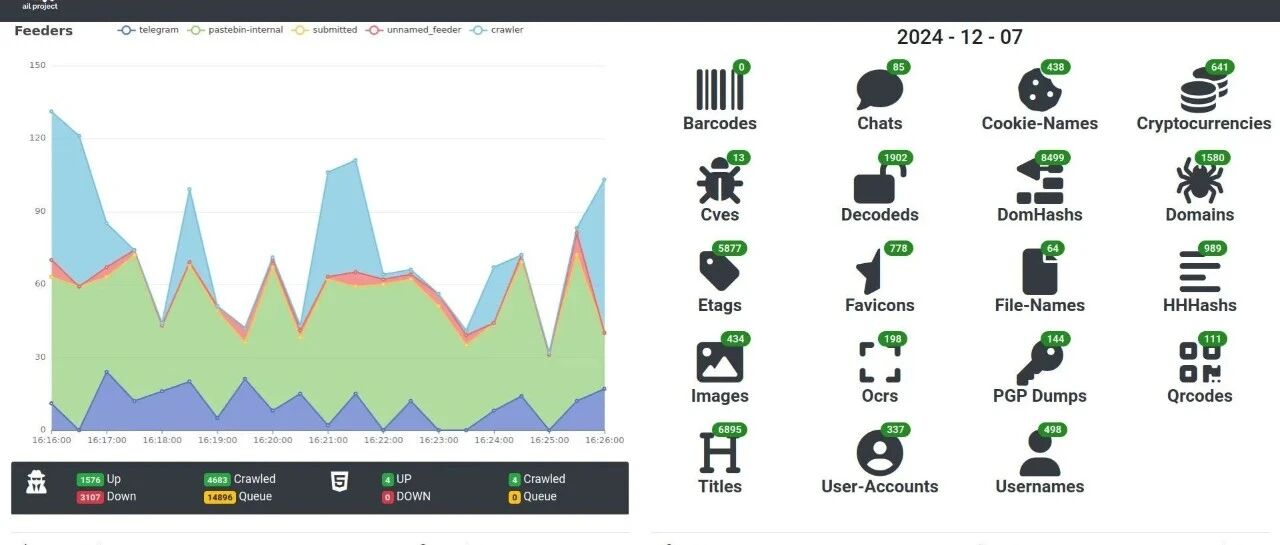Image resolution: width=1280 pixels, height=545 pixels.
Task: Toggle unnamed_feeder series in legend
Action: click(x=413, y=30)
